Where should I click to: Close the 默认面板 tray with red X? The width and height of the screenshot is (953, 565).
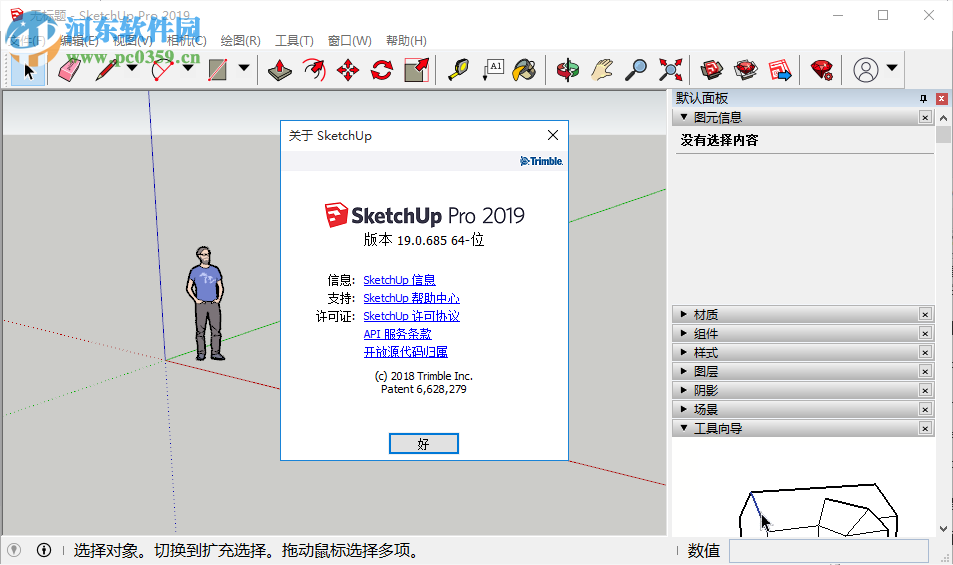point(941,98)
